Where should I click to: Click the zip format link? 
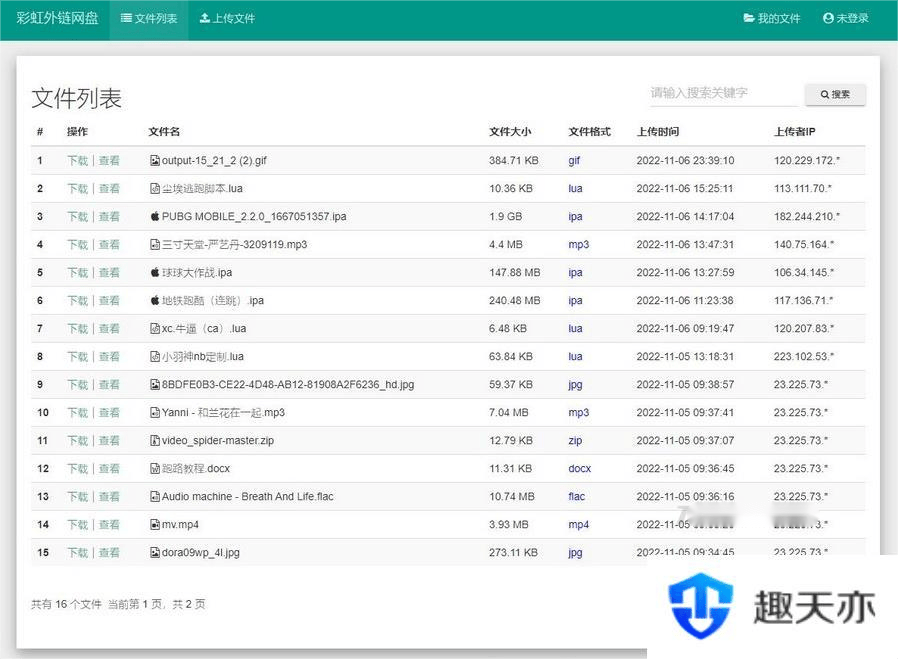[575, 441]
